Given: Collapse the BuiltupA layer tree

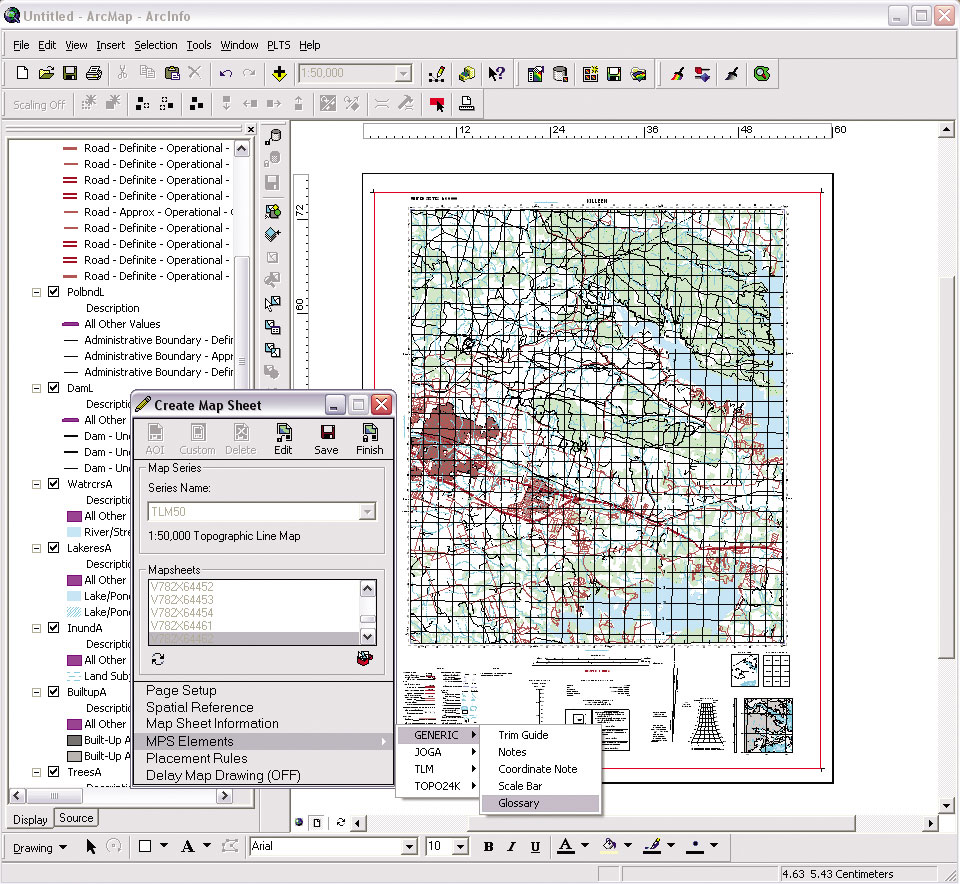Looking at the screenshot, I should [36, 692].
